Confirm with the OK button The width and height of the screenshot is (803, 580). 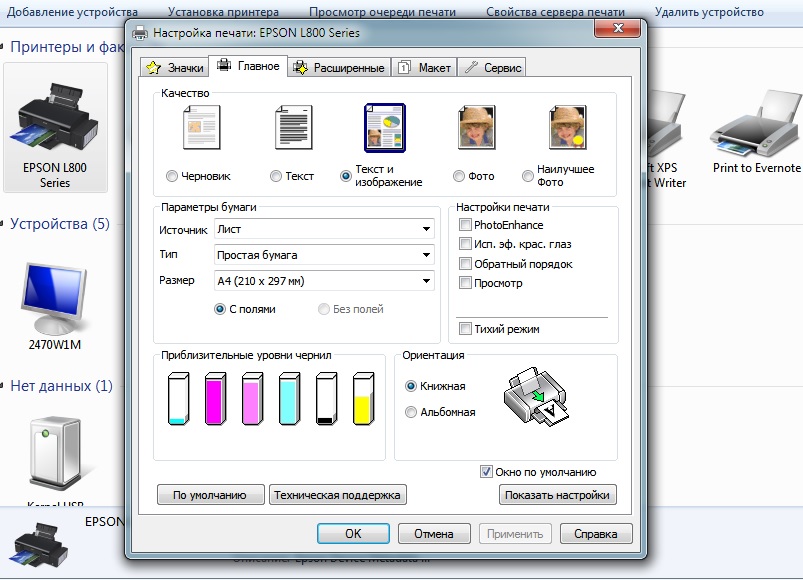[x=353, y=533]
